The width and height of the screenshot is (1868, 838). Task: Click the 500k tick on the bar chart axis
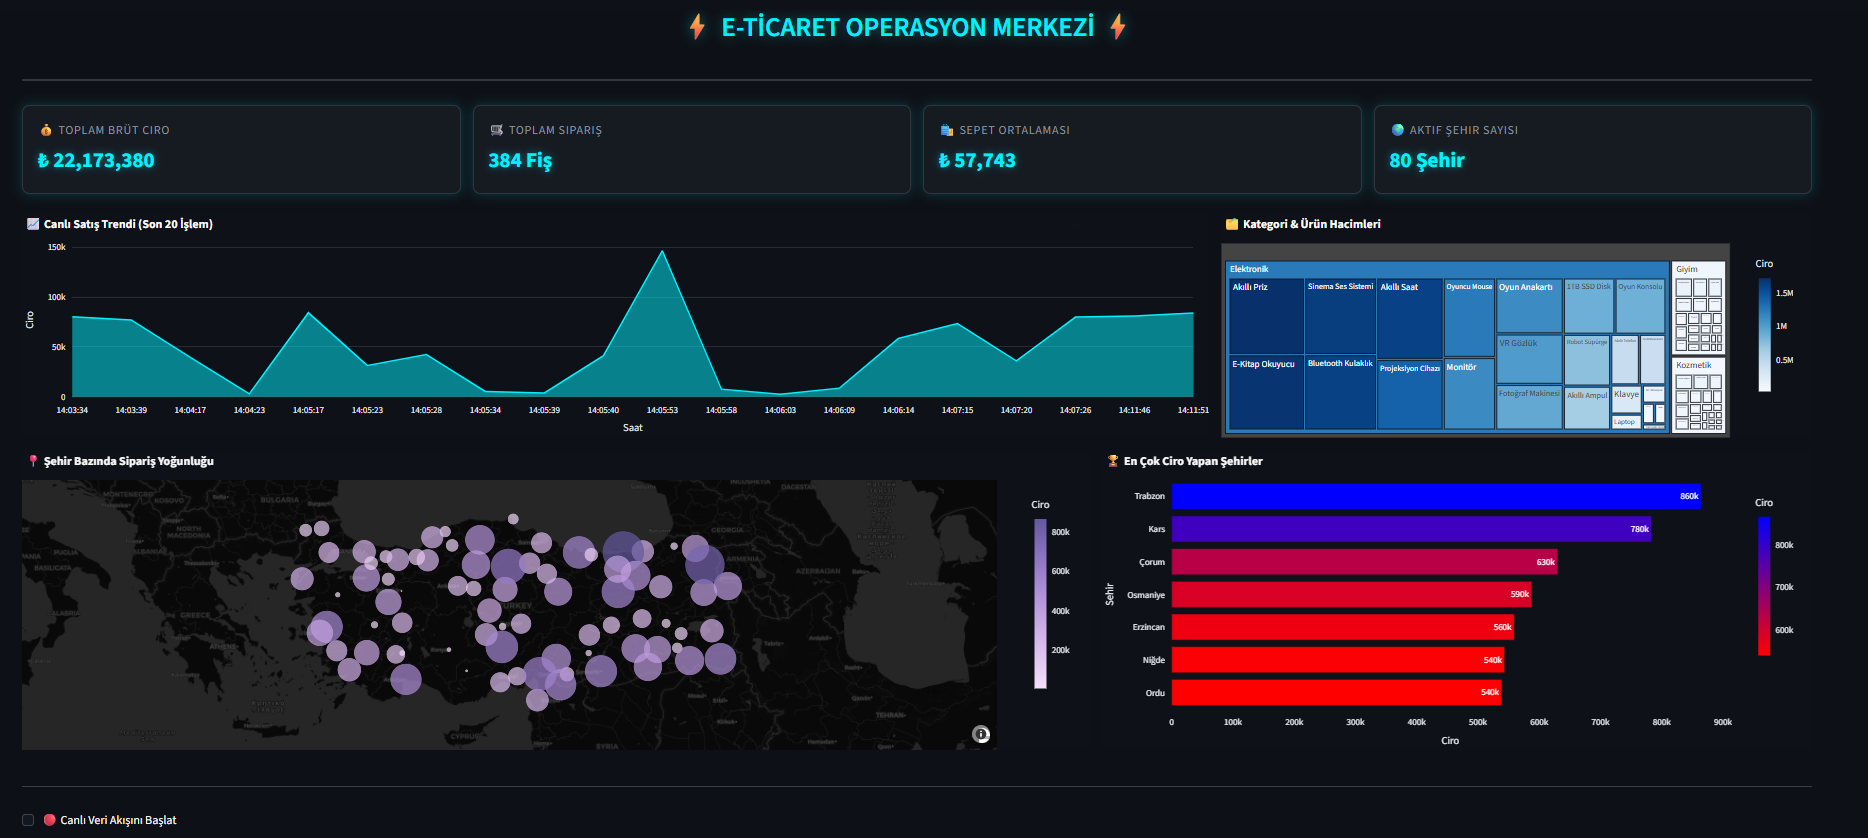click(1478, 722)
